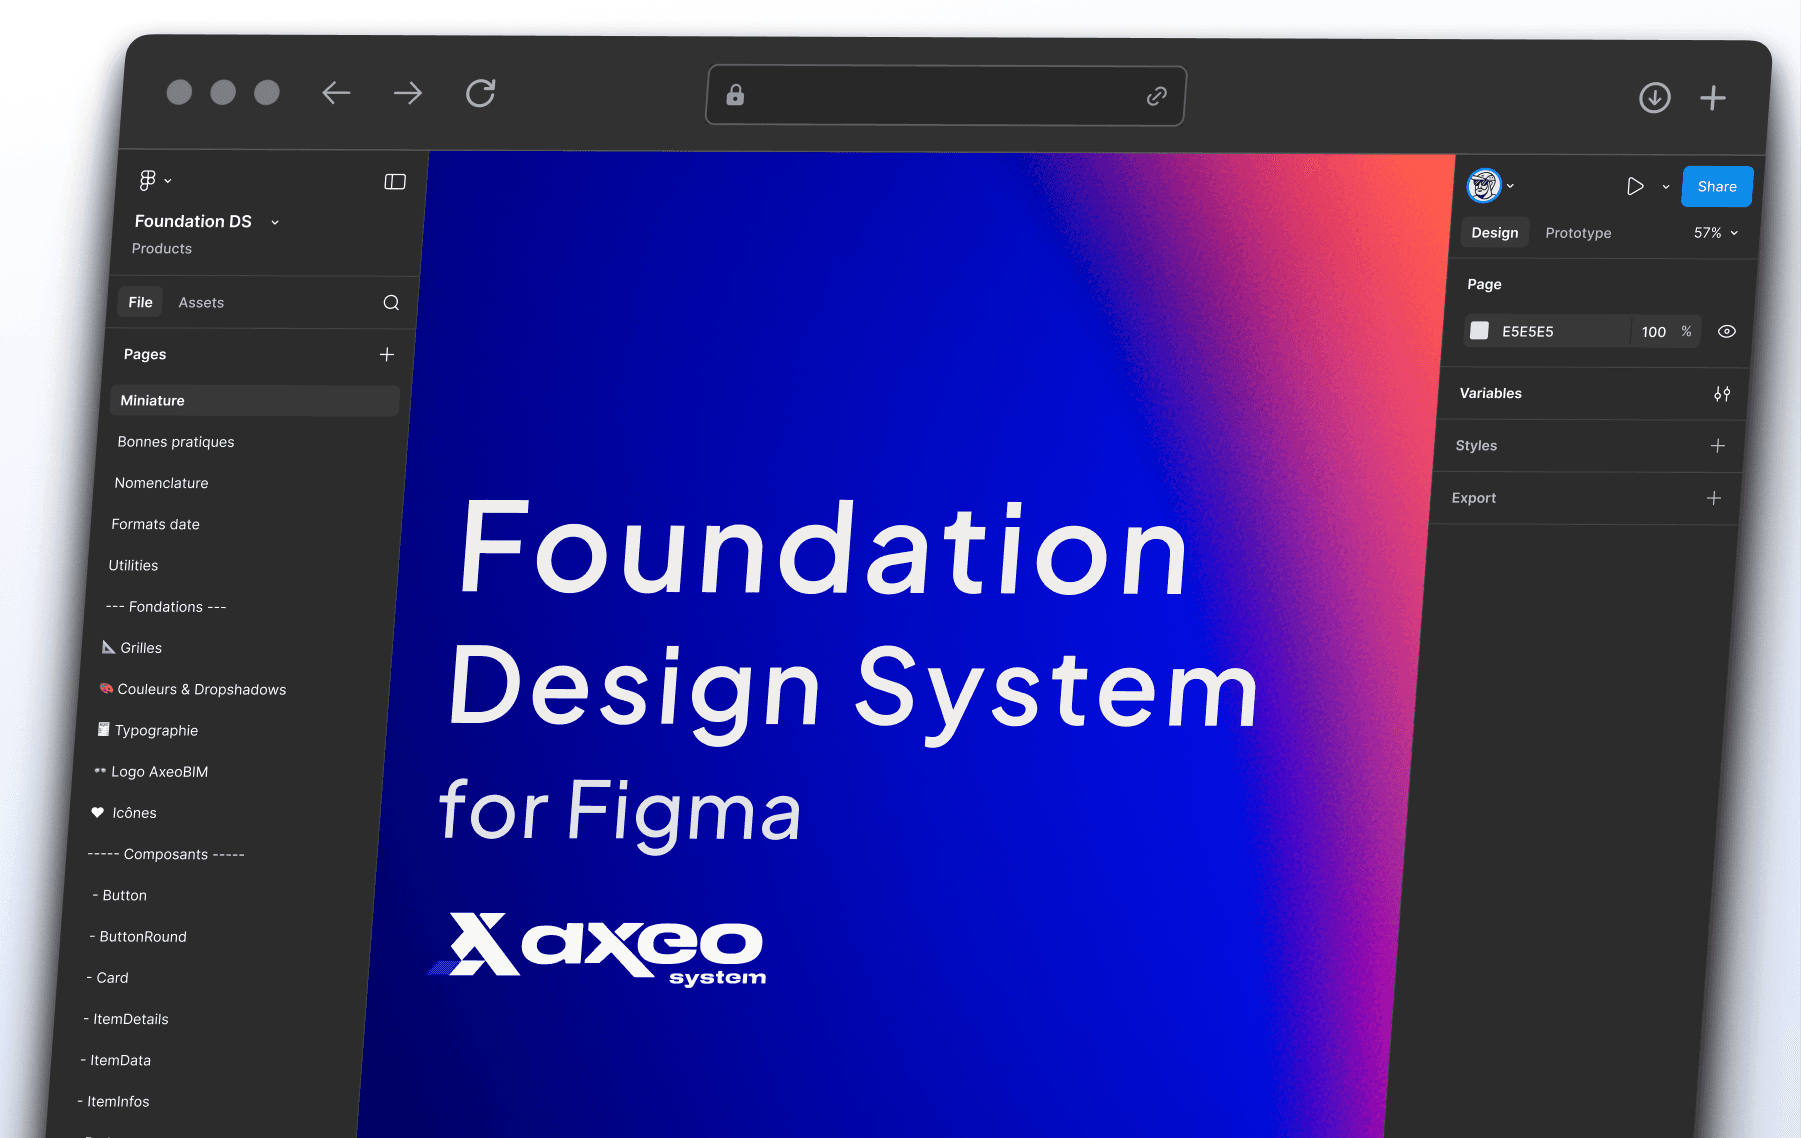Open the - ItemData page

pyautogui.click(x=116, y=1061)
